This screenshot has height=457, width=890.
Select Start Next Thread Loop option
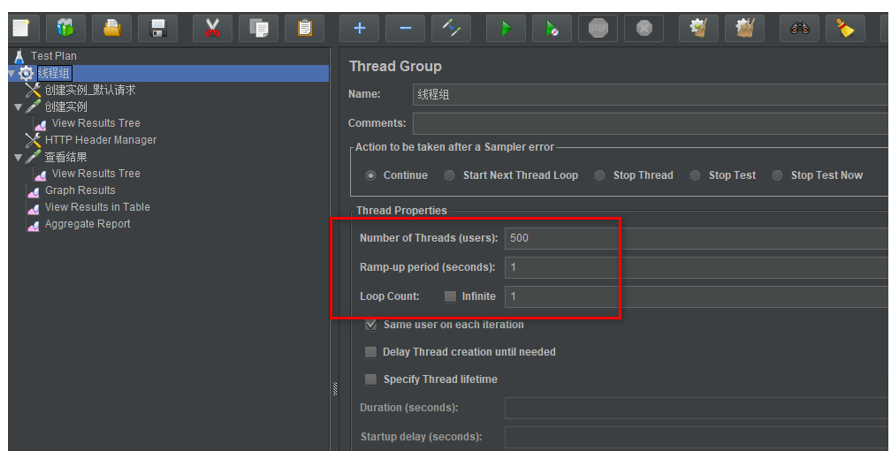pos(450,175)
